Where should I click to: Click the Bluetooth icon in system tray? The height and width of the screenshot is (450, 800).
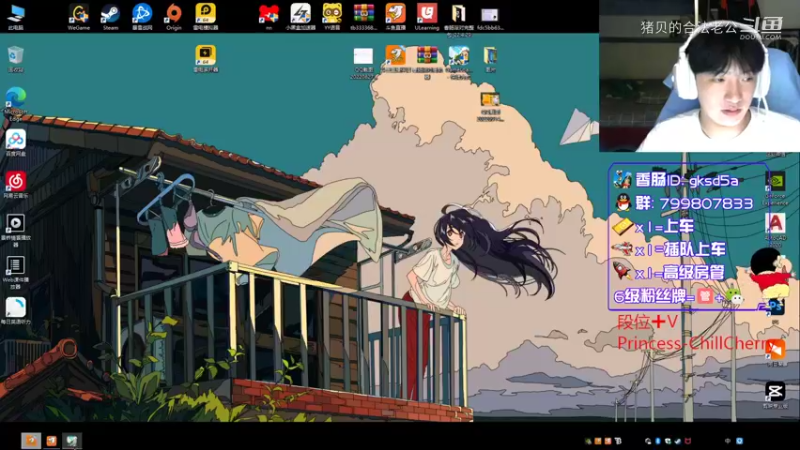(658, 441)
